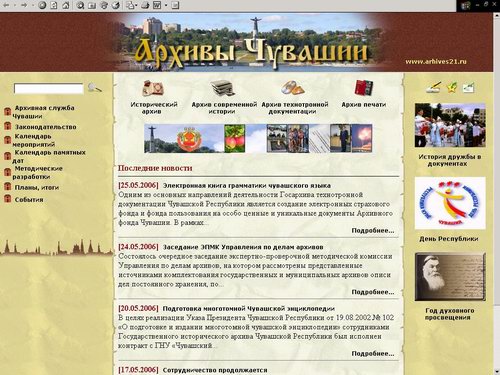500x375 pixels.
Task: Click Год духовного просвещения caption
Action: click(x=449, y=314)
